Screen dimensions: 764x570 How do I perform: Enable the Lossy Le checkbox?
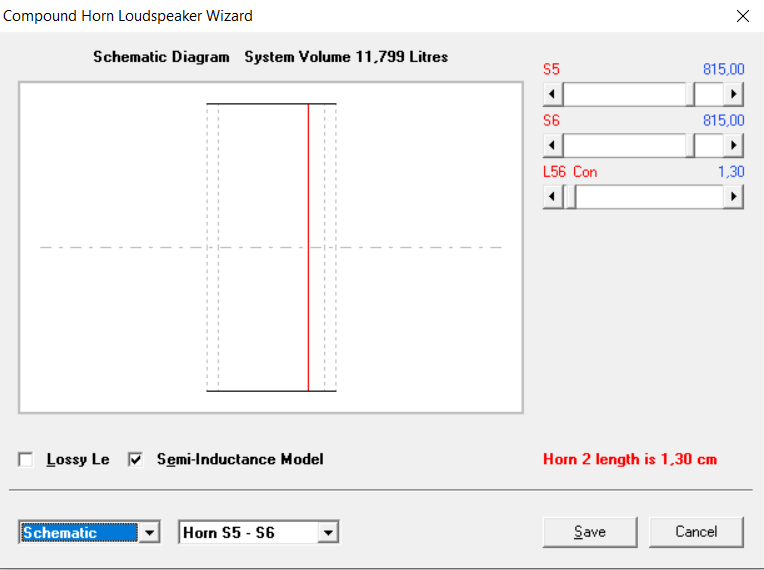pos(25,459)
